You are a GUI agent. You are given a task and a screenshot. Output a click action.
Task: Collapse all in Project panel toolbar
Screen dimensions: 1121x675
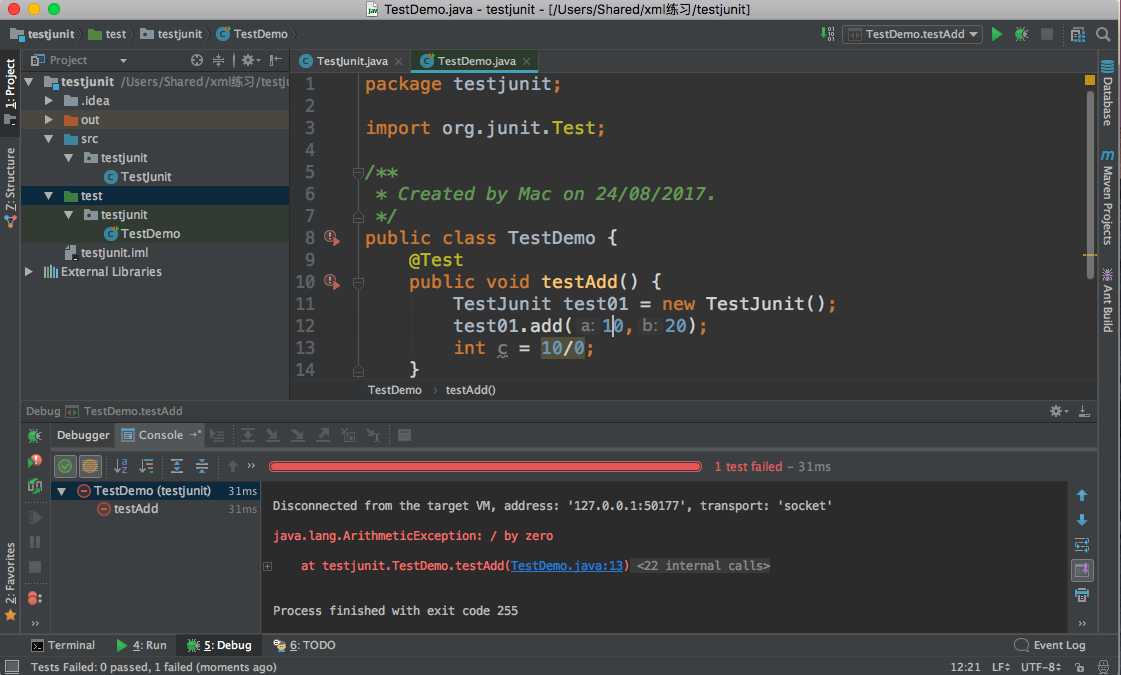[219, 60]
